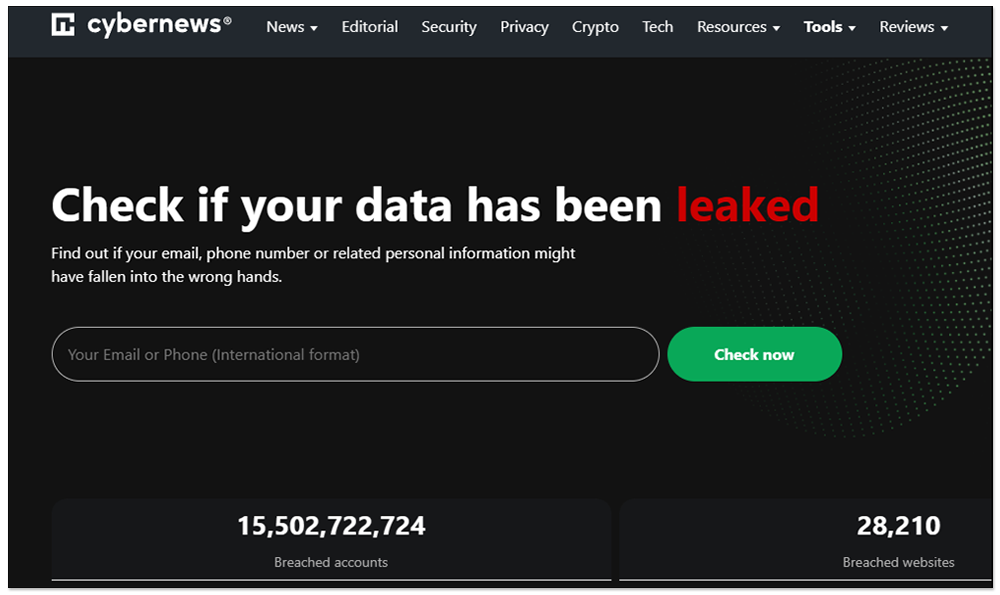
Task: Click the green Check now button
Action: (x=754, y=354)
